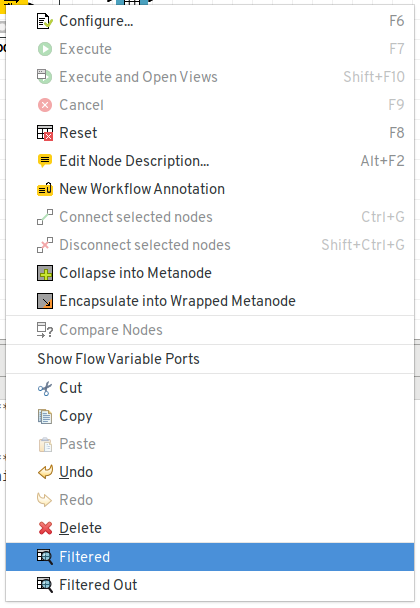Choose Reset from context menu
Screen dimensions: 420x608
tap(210, 133)
